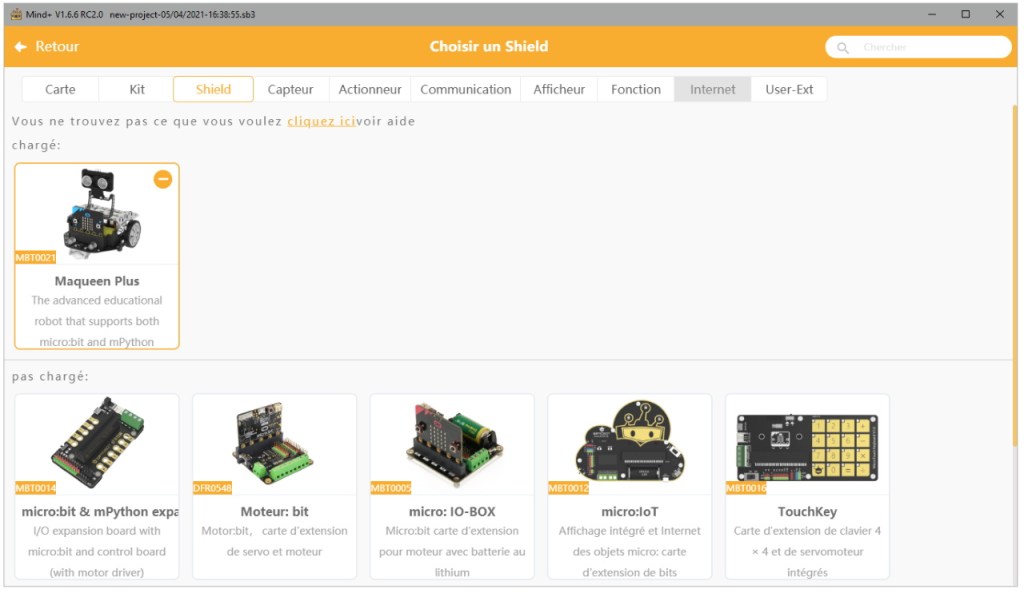Click the Mind+ logo in the title bar
The image size is (1024, 593).
17,14
